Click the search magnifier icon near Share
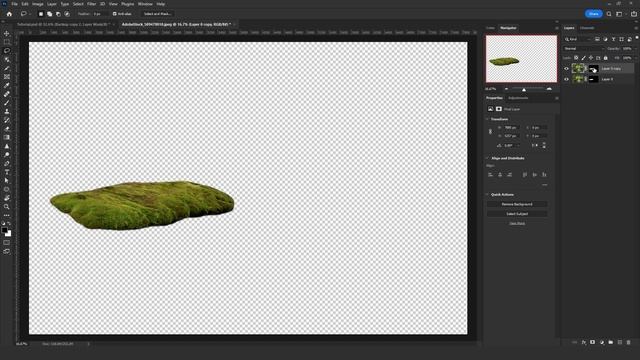This screenshot has width=640, height=360. (x=609, y=14)
